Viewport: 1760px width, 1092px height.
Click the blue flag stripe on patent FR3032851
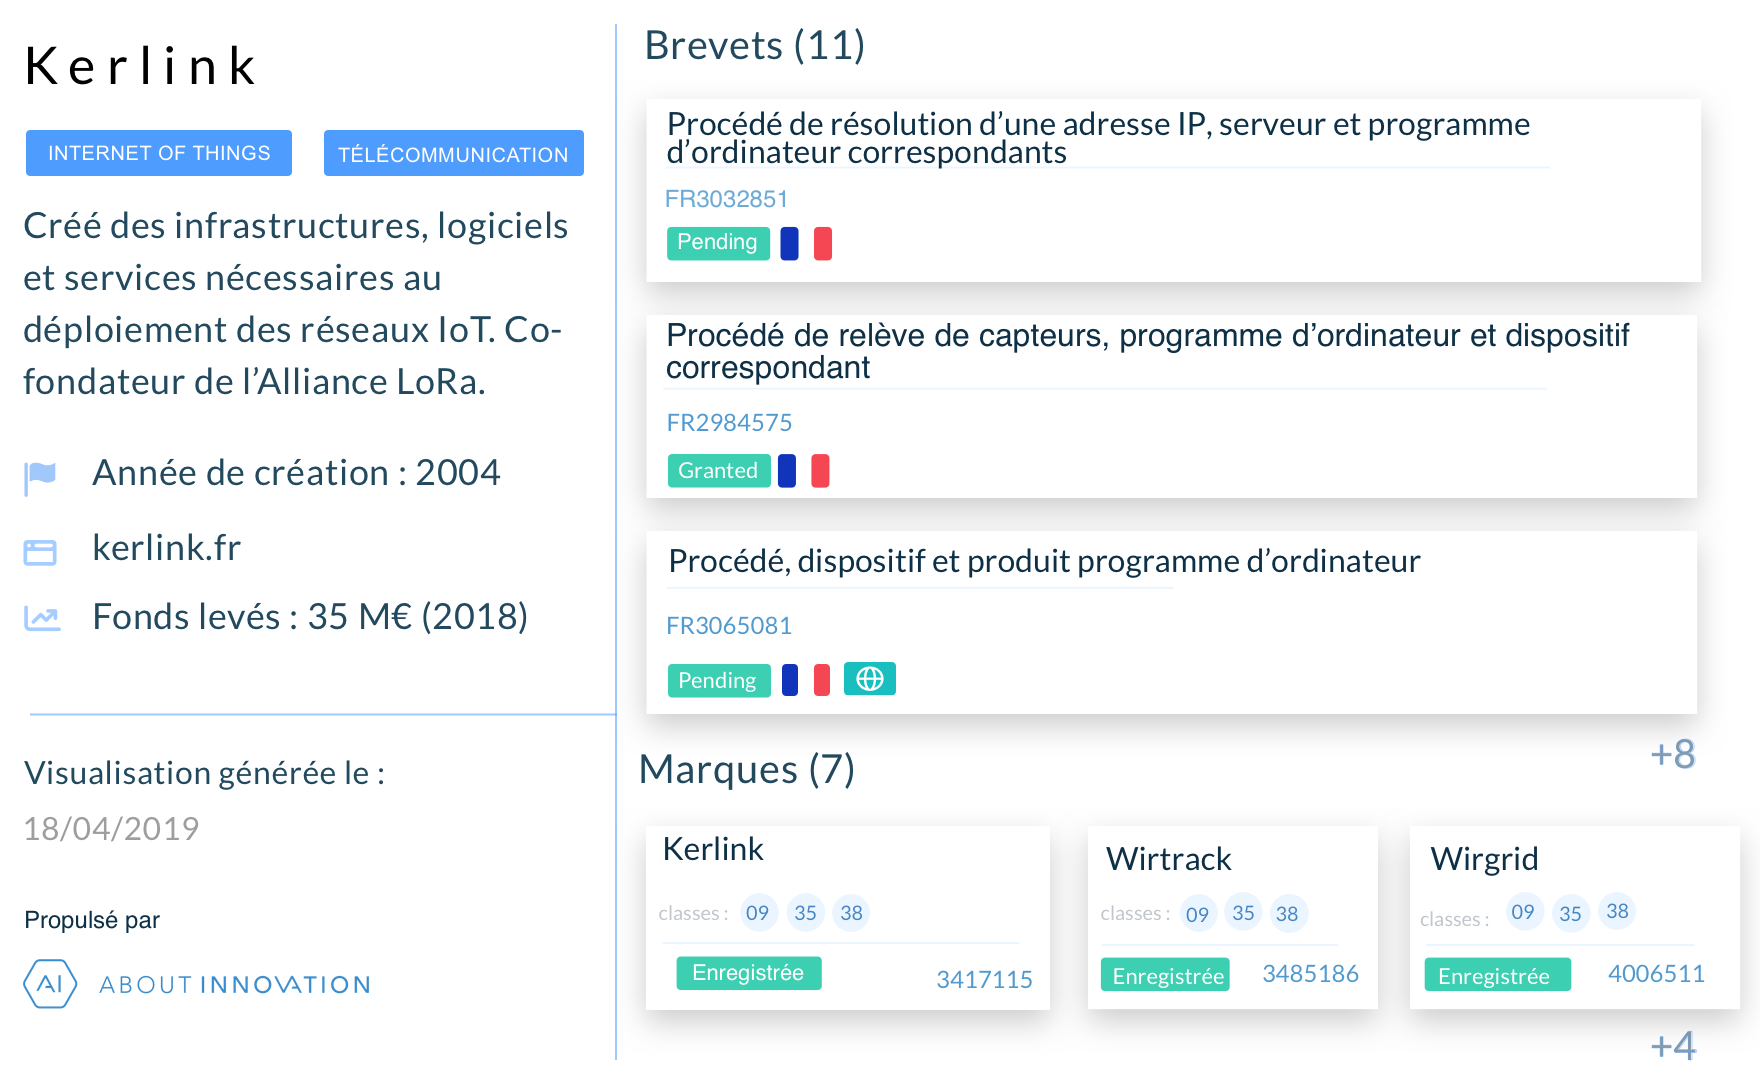[x=789, y=243]
